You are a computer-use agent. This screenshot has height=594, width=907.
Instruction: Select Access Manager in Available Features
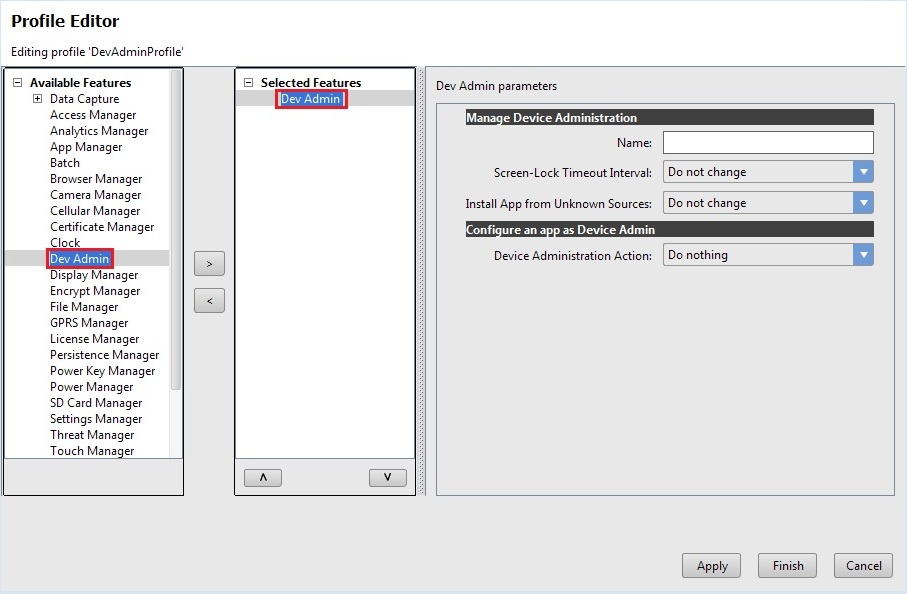(x=93, y=115)
